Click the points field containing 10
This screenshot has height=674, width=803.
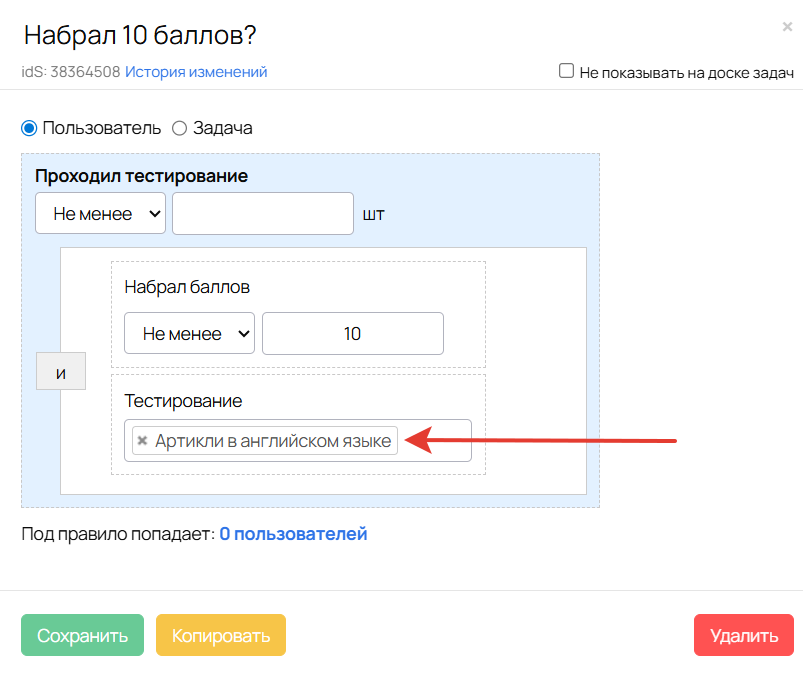pyautogui.click(x=352, y=334)
